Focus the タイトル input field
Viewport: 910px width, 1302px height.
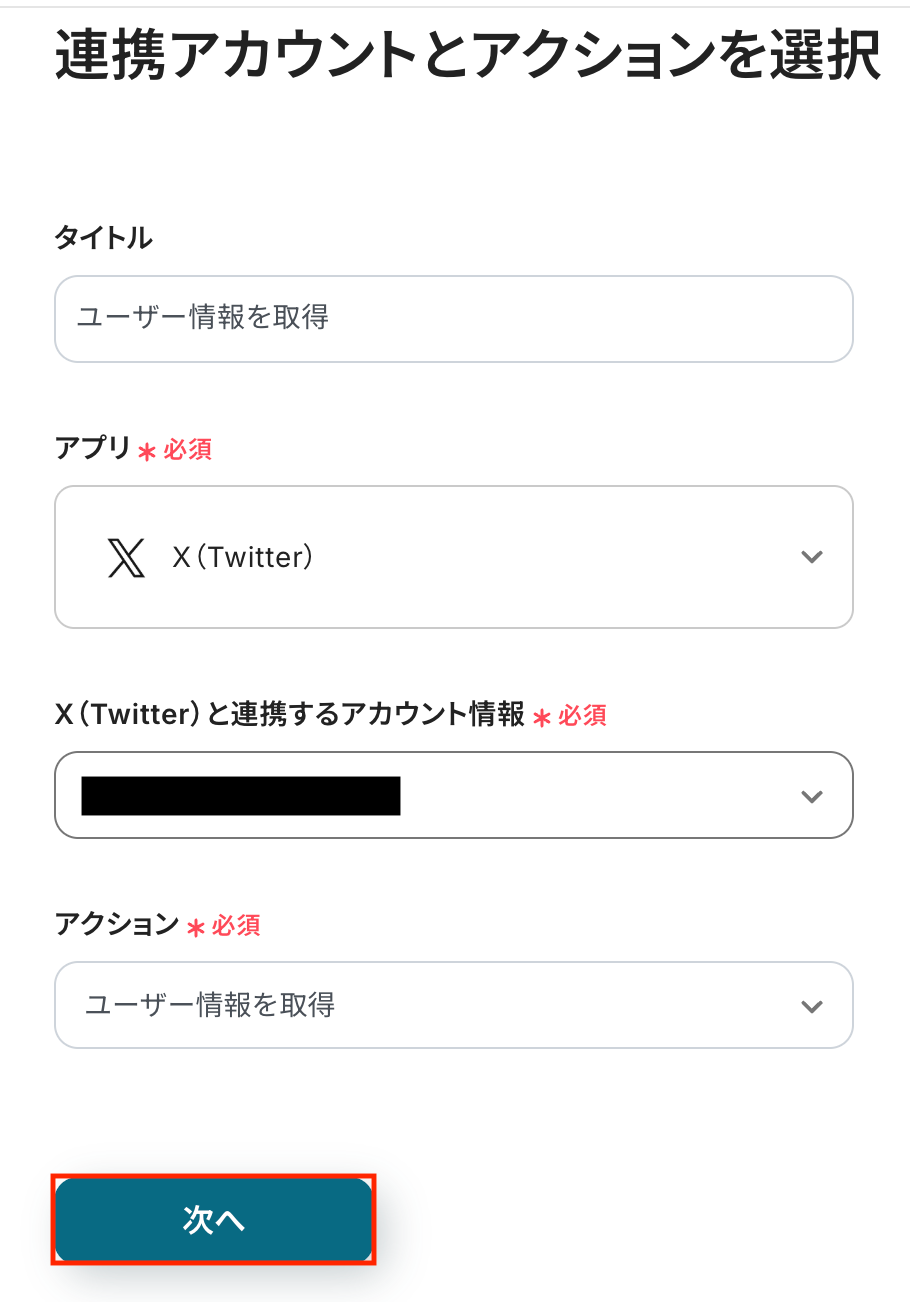[453, 318]
